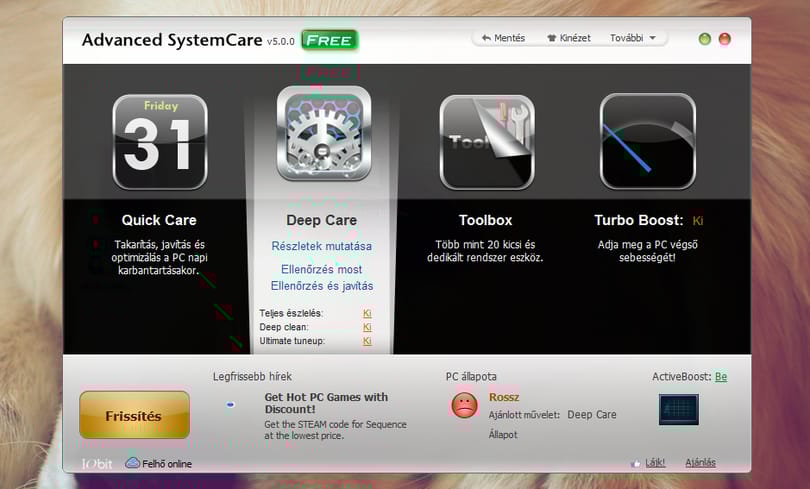Toggle Teljes észlelés Ki switch
Image resolution: width=810 pixels, height=489 pixels.
coord(367,313)
